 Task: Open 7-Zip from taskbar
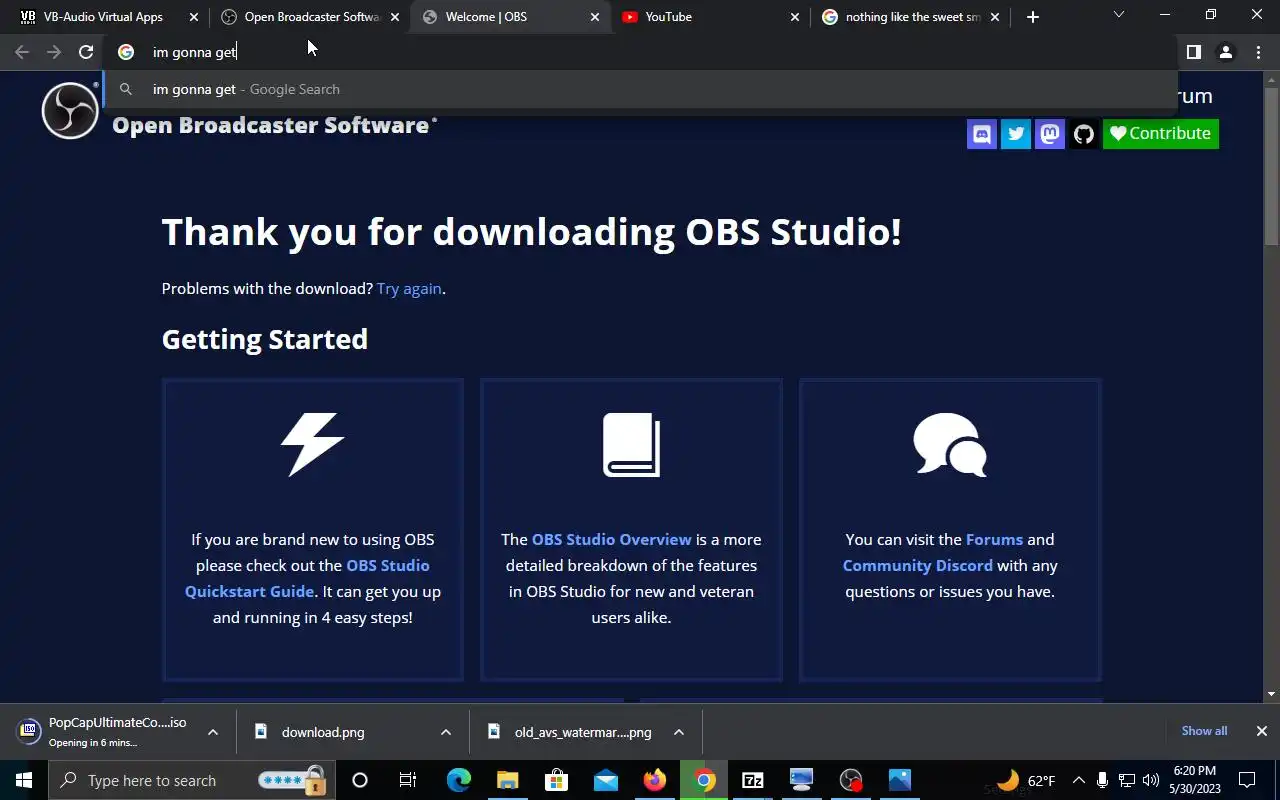pyautogui.click(x=753, y=780)
